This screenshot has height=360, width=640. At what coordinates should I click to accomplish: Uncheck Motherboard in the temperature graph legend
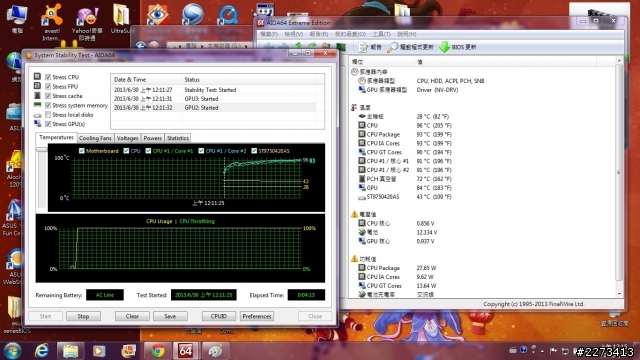[x=82, y=151]
